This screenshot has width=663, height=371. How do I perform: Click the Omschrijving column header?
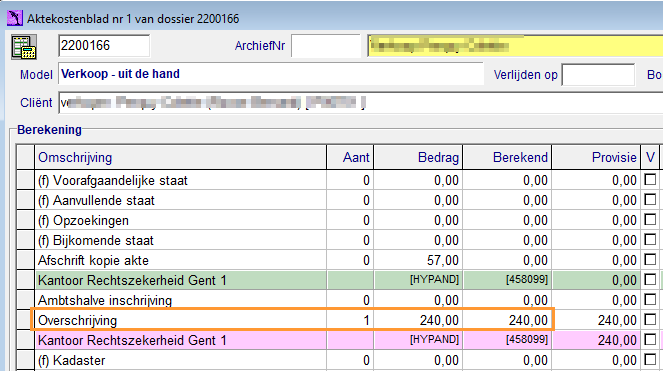click(181, 157)
